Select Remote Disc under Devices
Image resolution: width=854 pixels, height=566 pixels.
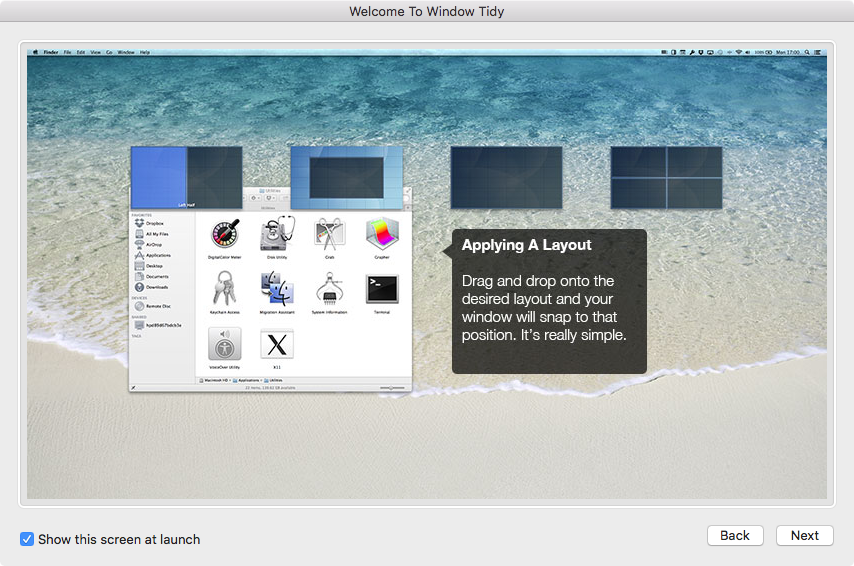[153, 306]
